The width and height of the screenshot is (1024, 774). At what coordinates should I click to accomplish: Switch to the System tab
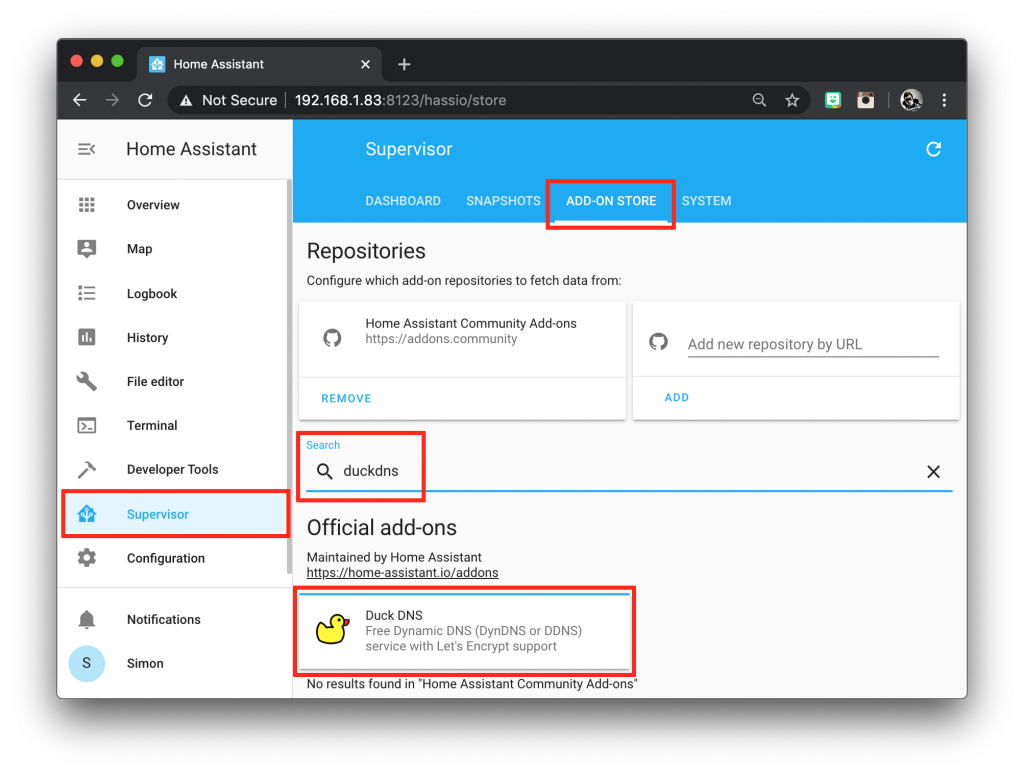click(706, 201)
